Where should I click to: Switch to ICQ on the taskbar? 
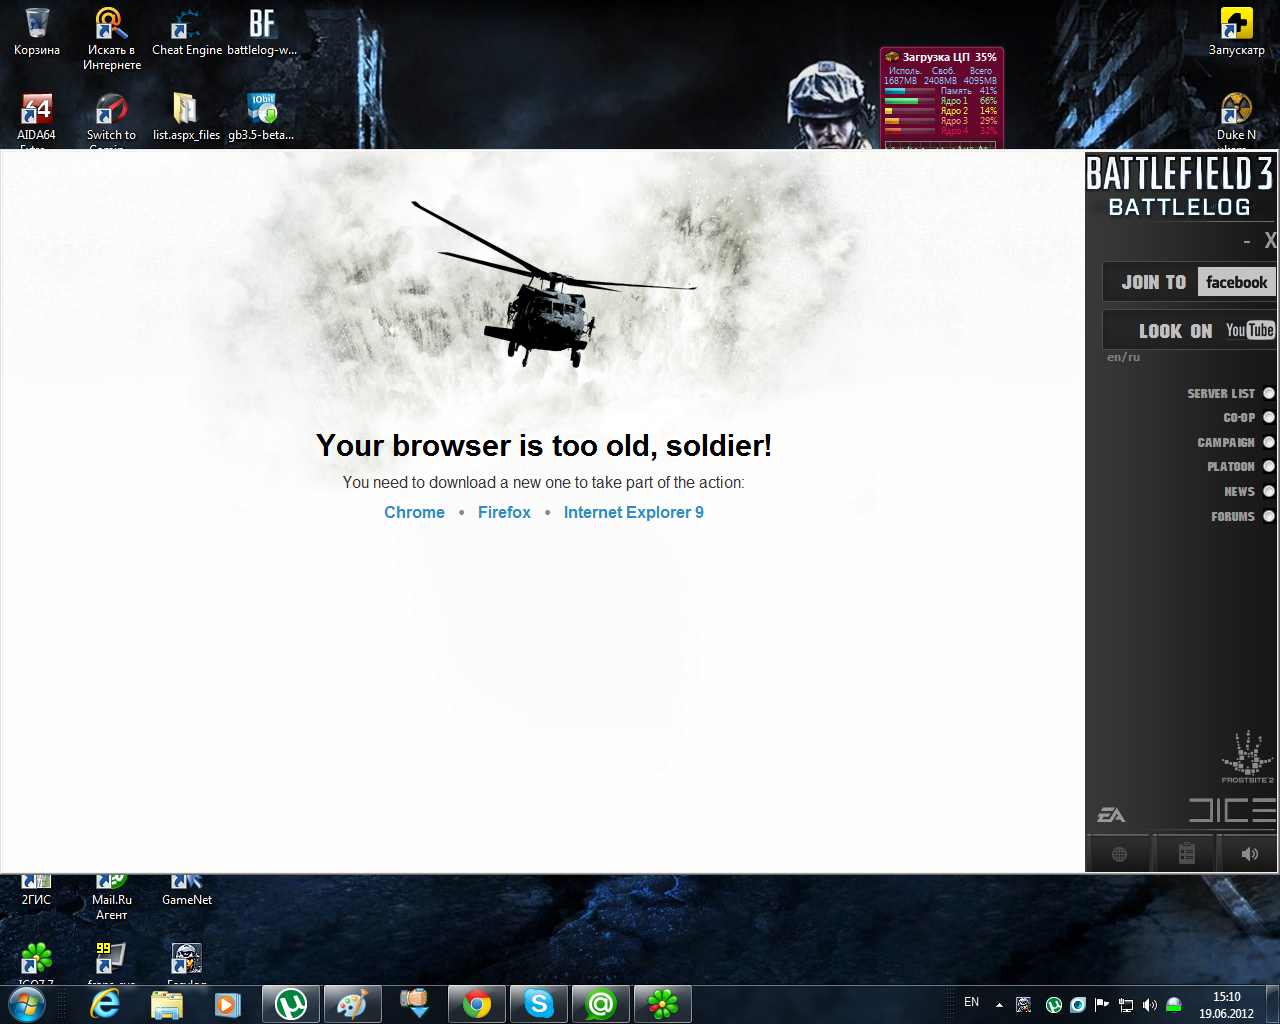pyautogui.click(x=663, y=1004)
